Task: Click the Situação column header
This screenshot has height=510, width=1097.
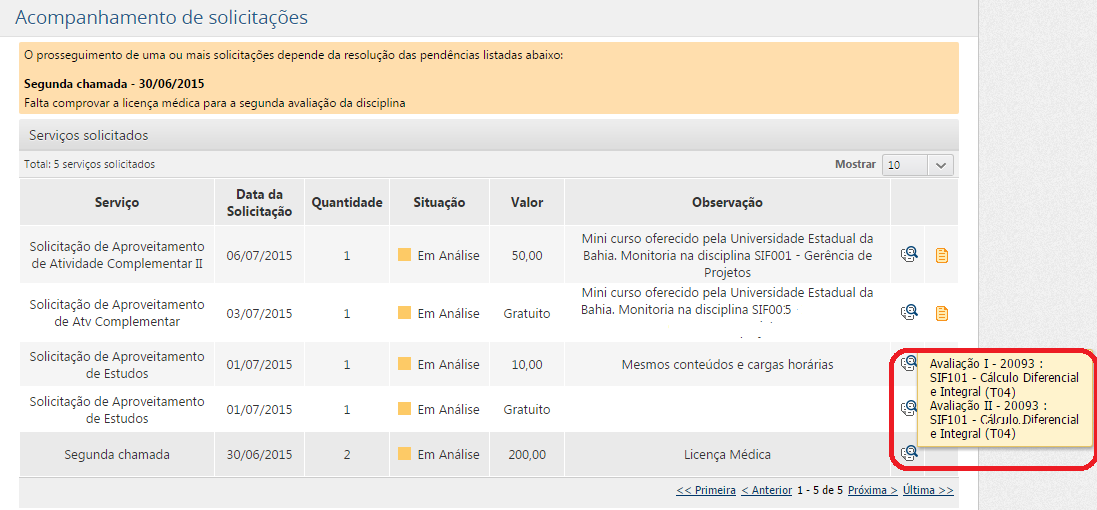Action: [x=439, y=202]
